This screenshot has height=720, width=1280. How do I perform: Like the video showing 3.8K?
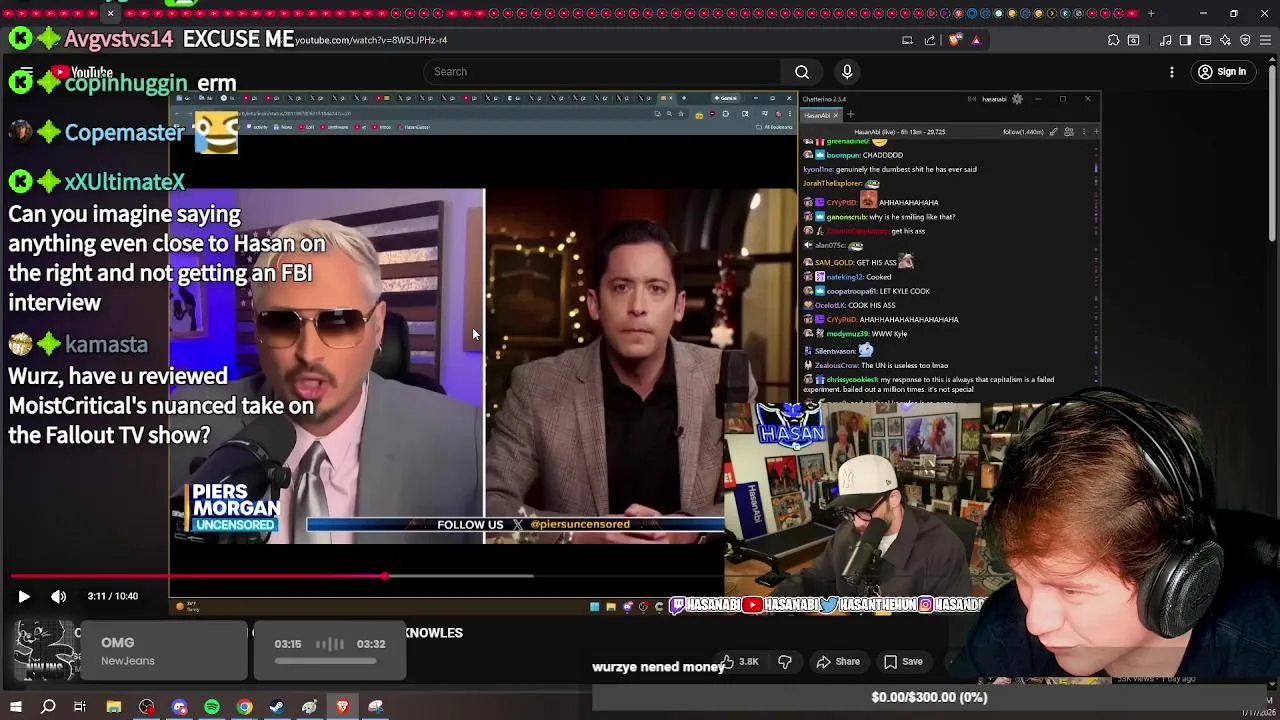[x=739, y=662]
